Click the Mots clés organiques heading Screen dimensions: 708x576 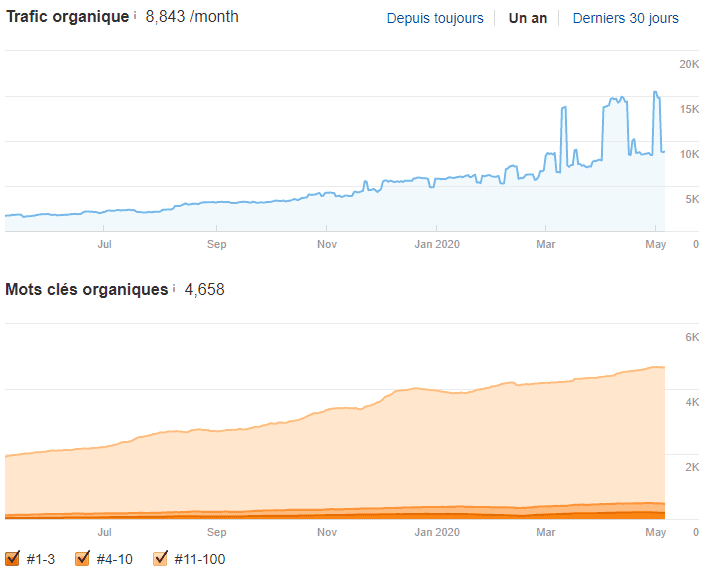pyautogui.click(x=87, y=290)
